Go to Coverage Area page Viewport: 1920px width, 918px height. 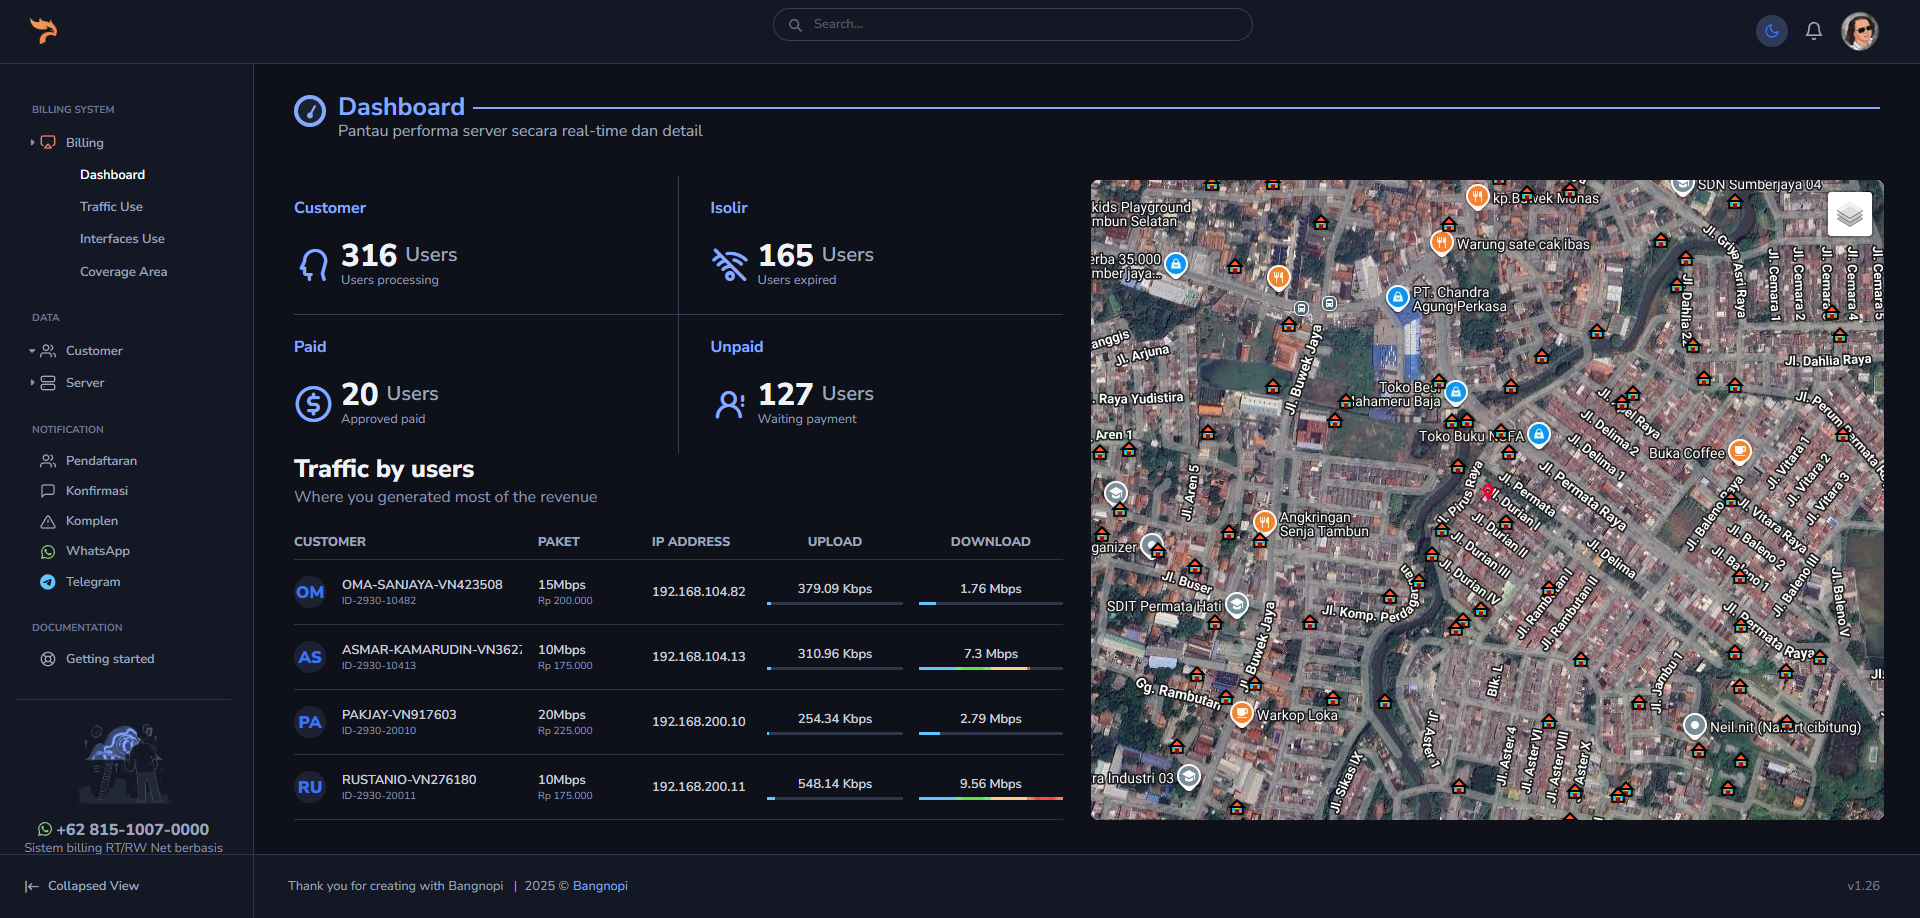coord(123,272)
